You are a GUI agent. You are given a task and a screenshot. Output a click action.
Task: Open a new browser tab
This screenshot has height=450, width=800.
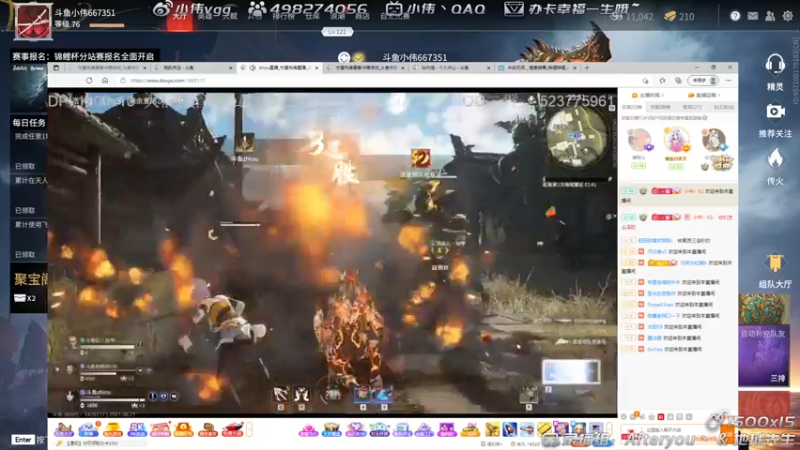tap(587, 67)
